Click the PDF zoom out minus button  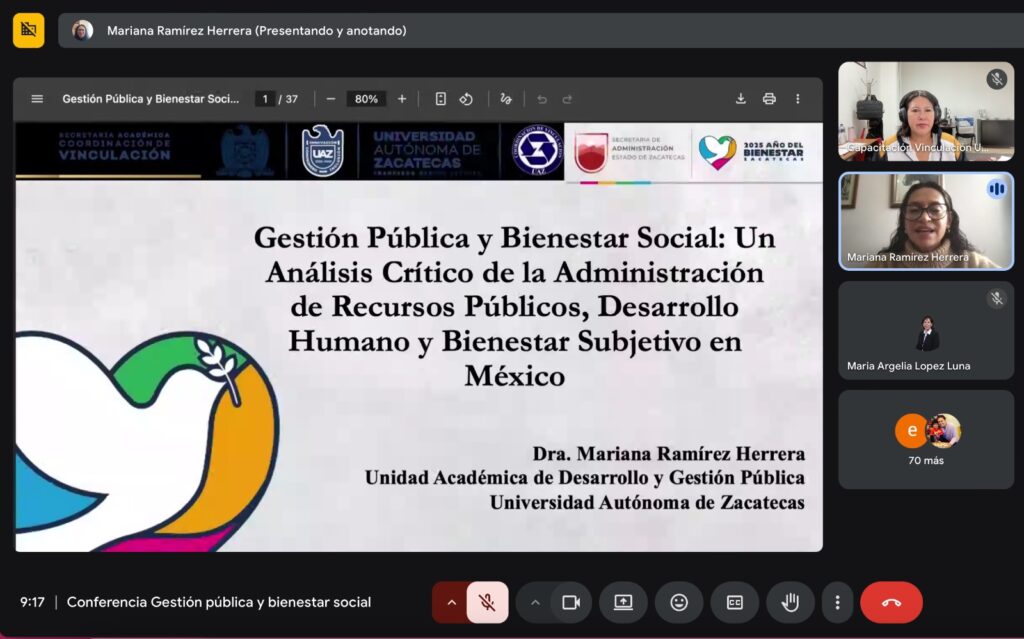coord(331,99)
